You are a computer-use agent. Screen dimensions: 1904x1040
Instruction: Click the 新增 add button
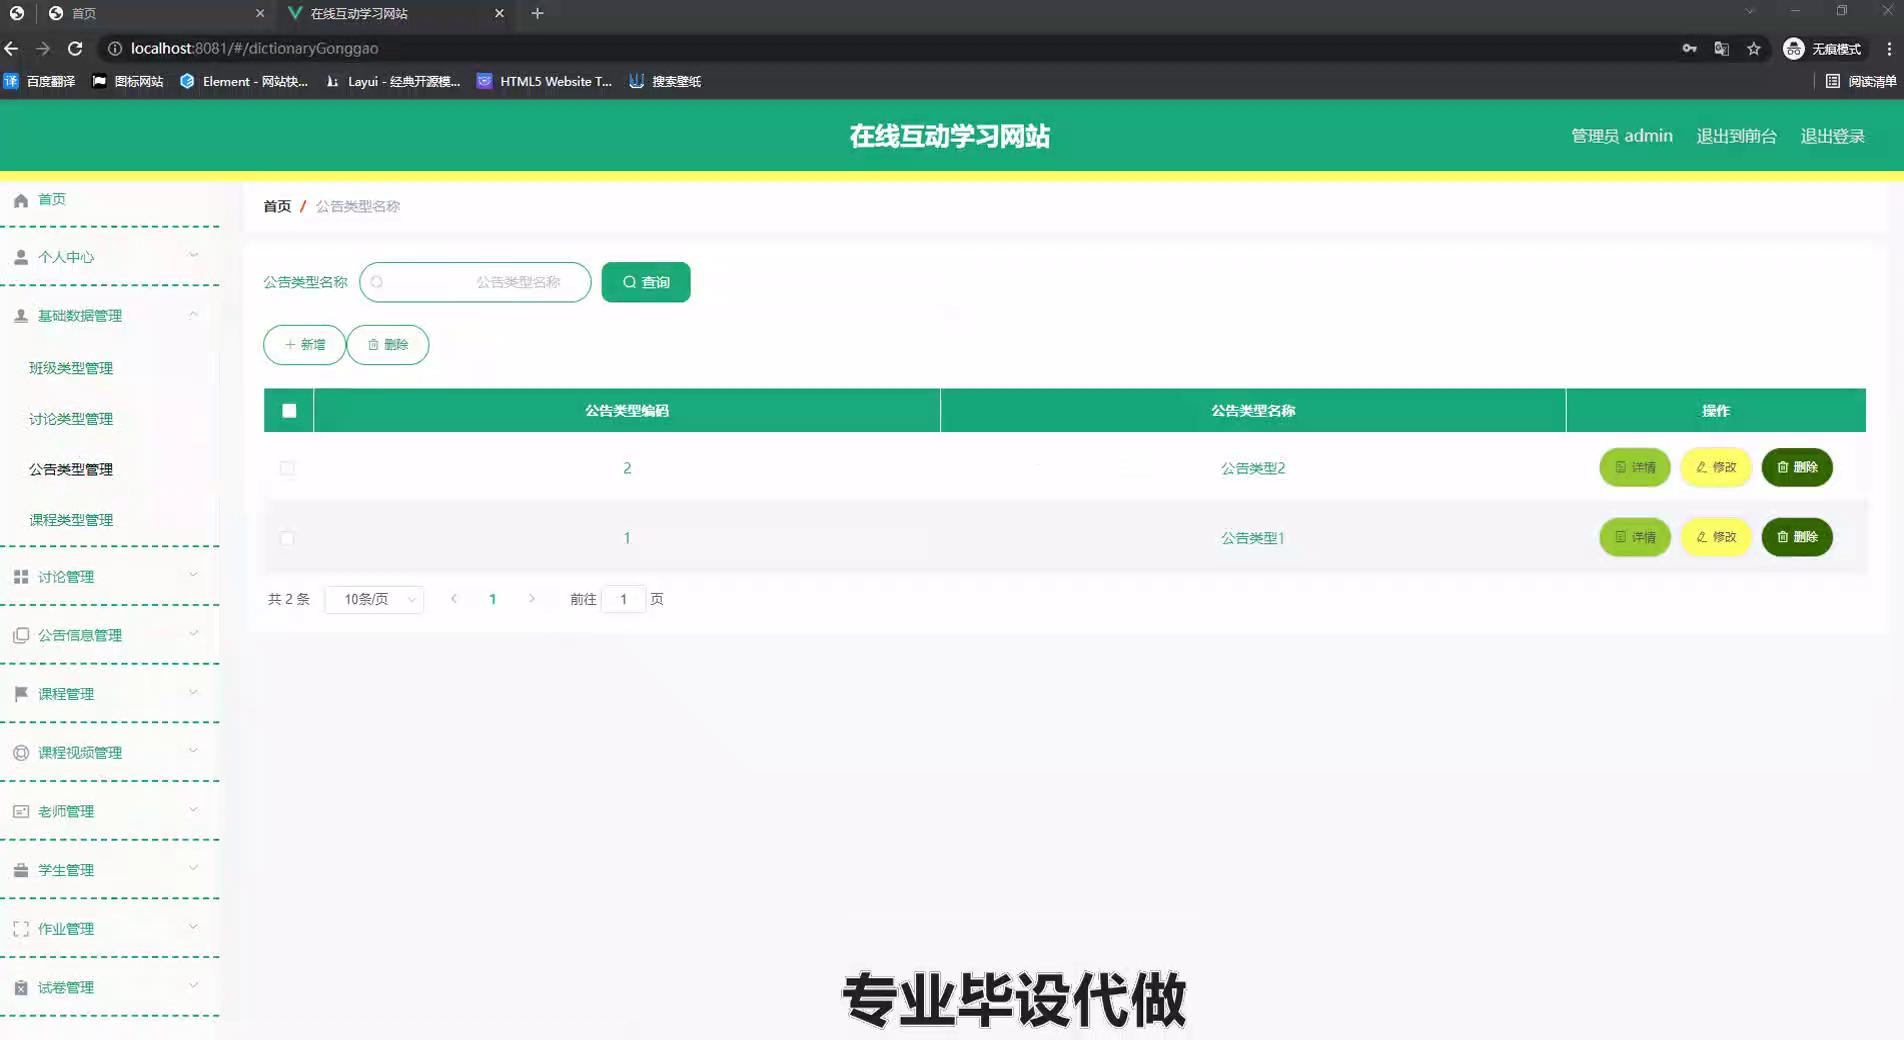[x=304, y=345]
